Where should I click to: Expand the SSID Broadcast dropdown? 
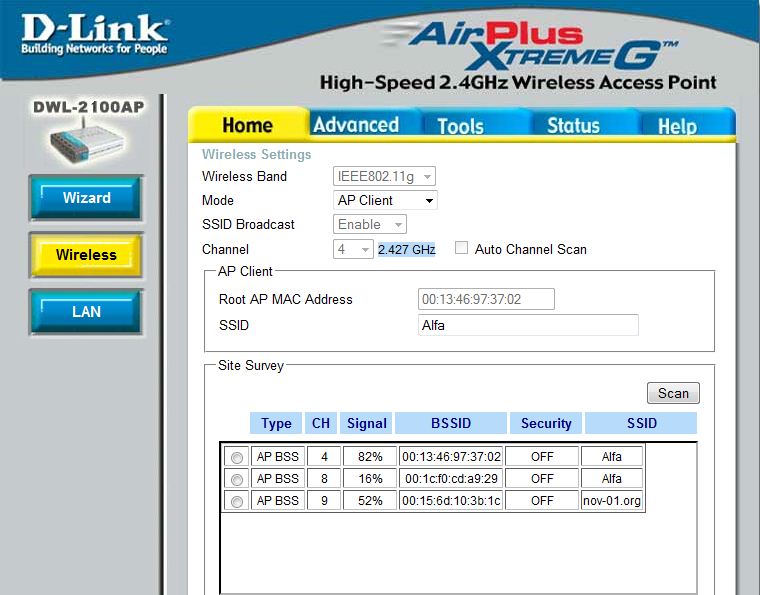tap(369, 224)
